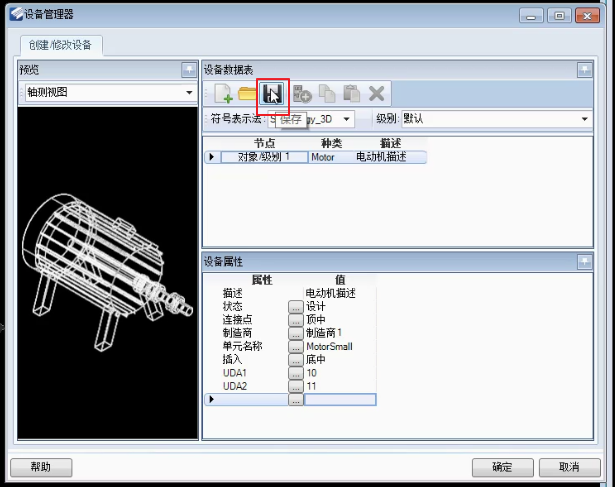This screenshot has width=615, height=487.
Task: Click ellipsis button in the empty property row
Action: point(296,400)
